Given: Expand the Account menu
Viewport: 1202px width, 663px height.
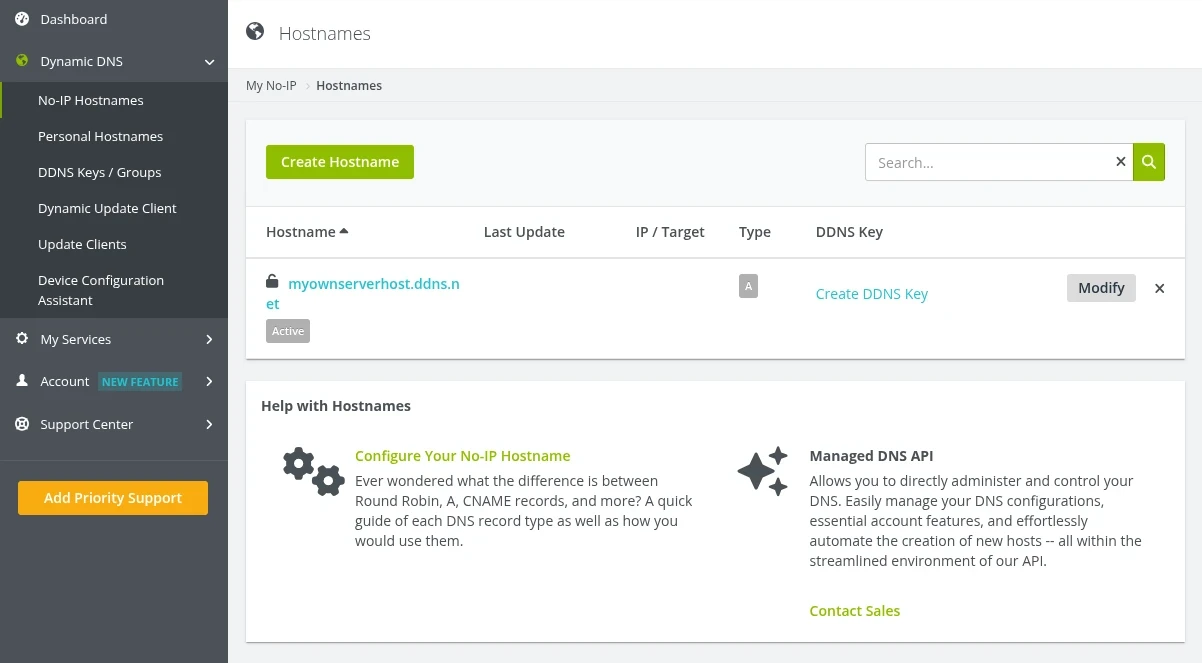Looking at the screenshot, I should coord(209,381).
